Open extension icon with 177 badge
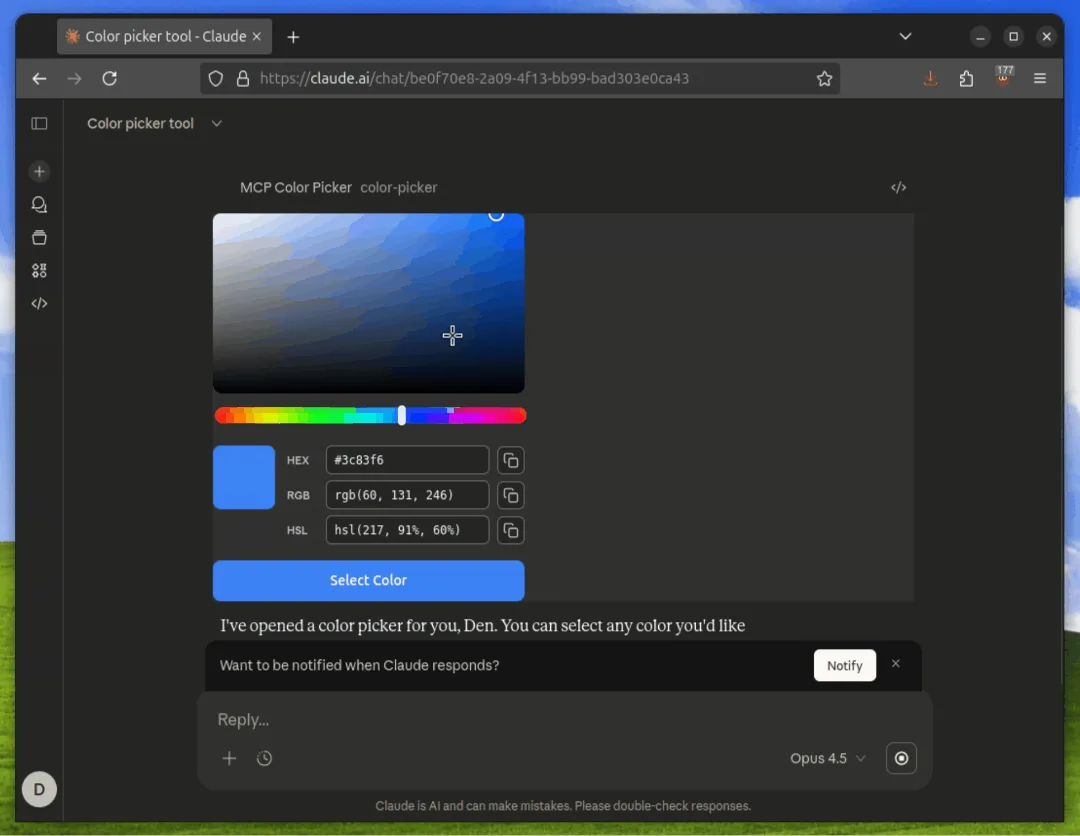 pos(1004,76)
